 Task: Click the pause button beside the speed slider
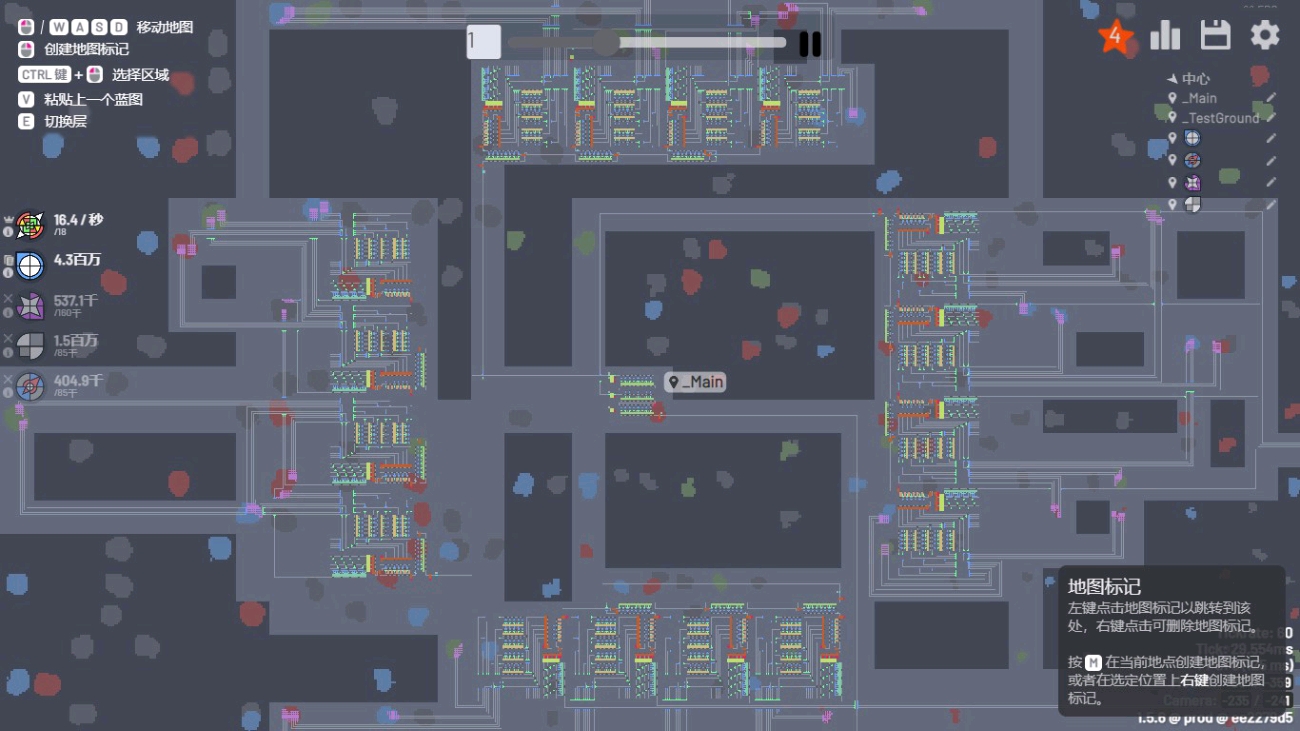point(810,44)
